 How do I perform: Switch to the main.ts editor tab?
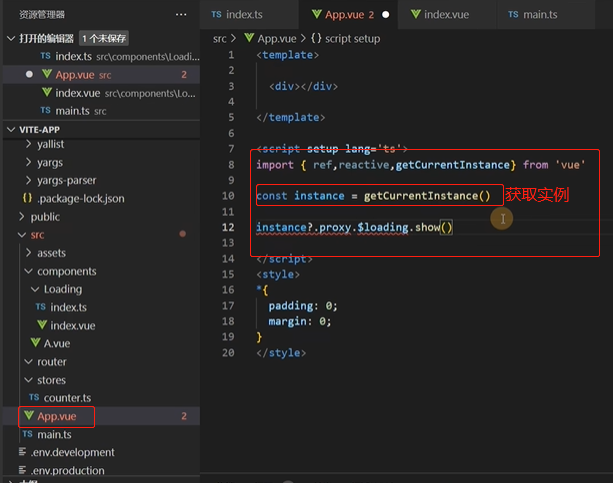532,14
